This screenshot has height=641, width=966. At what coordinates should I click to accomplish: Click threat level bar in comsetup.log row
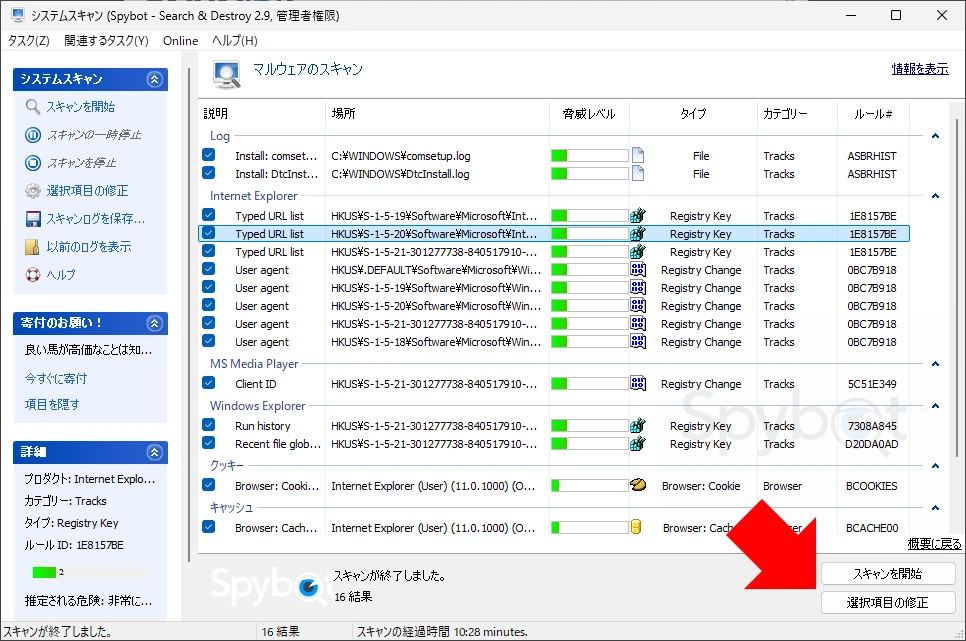(x=590, y=155)
